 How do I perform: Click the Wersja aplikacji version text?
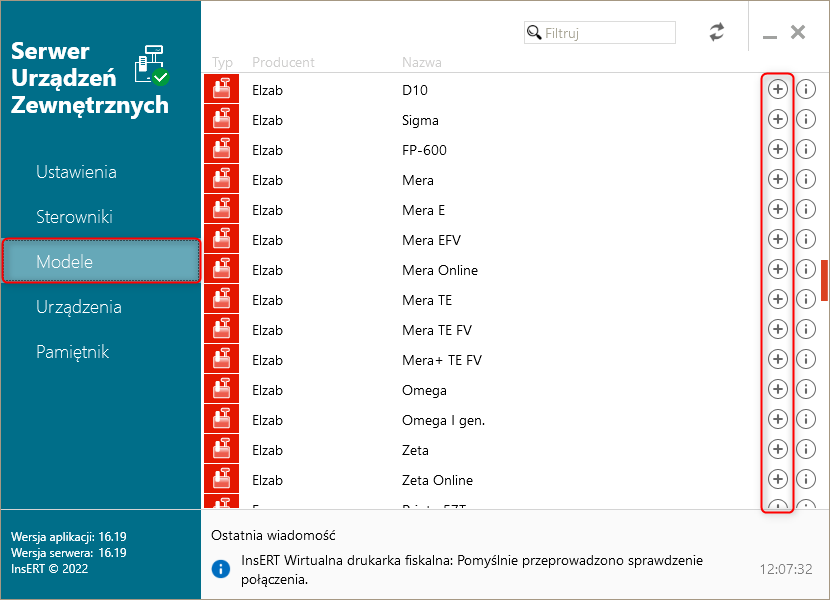[x=69, y=536]
